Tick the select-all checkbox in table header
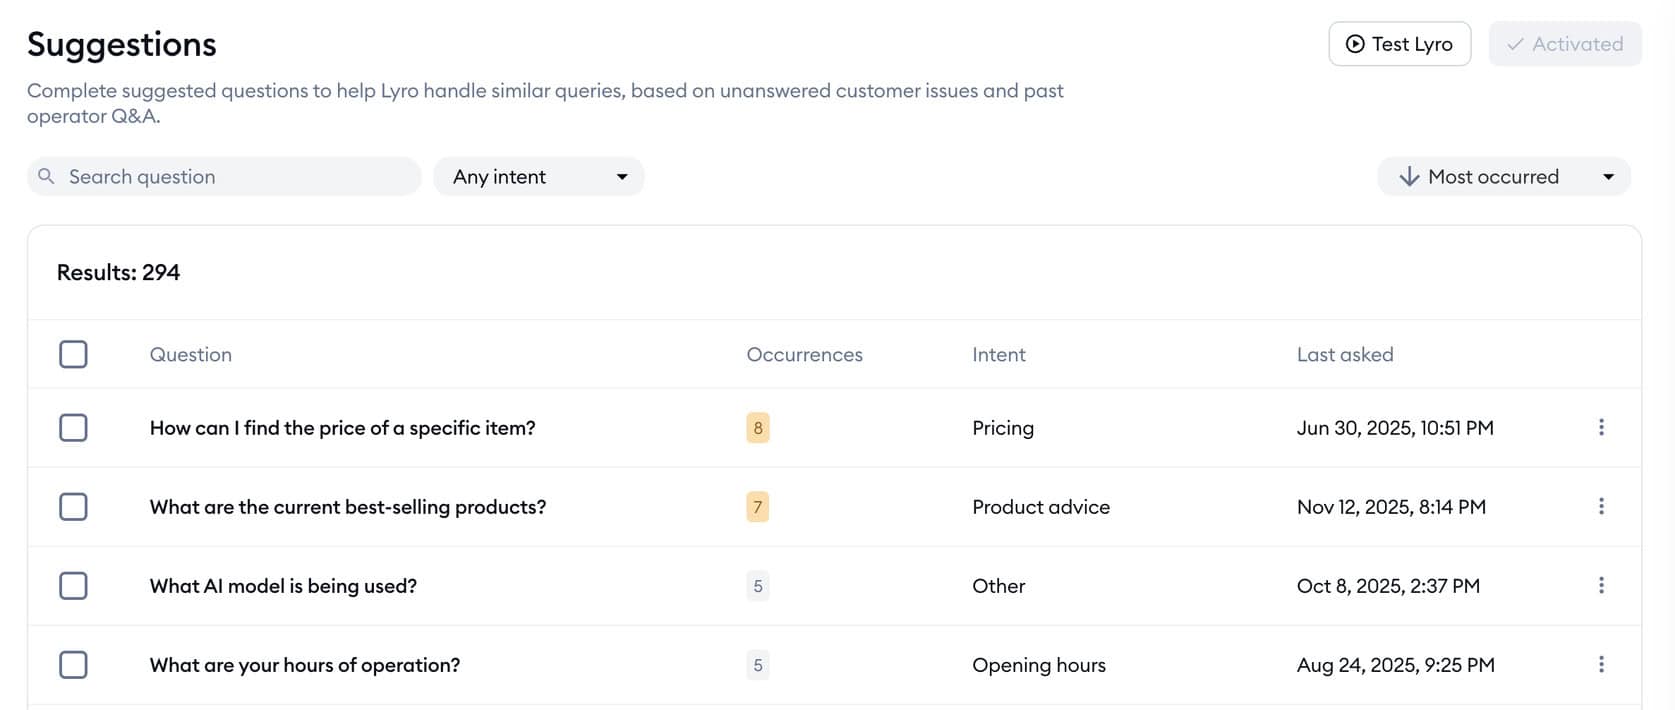 [x=73, y=354]
